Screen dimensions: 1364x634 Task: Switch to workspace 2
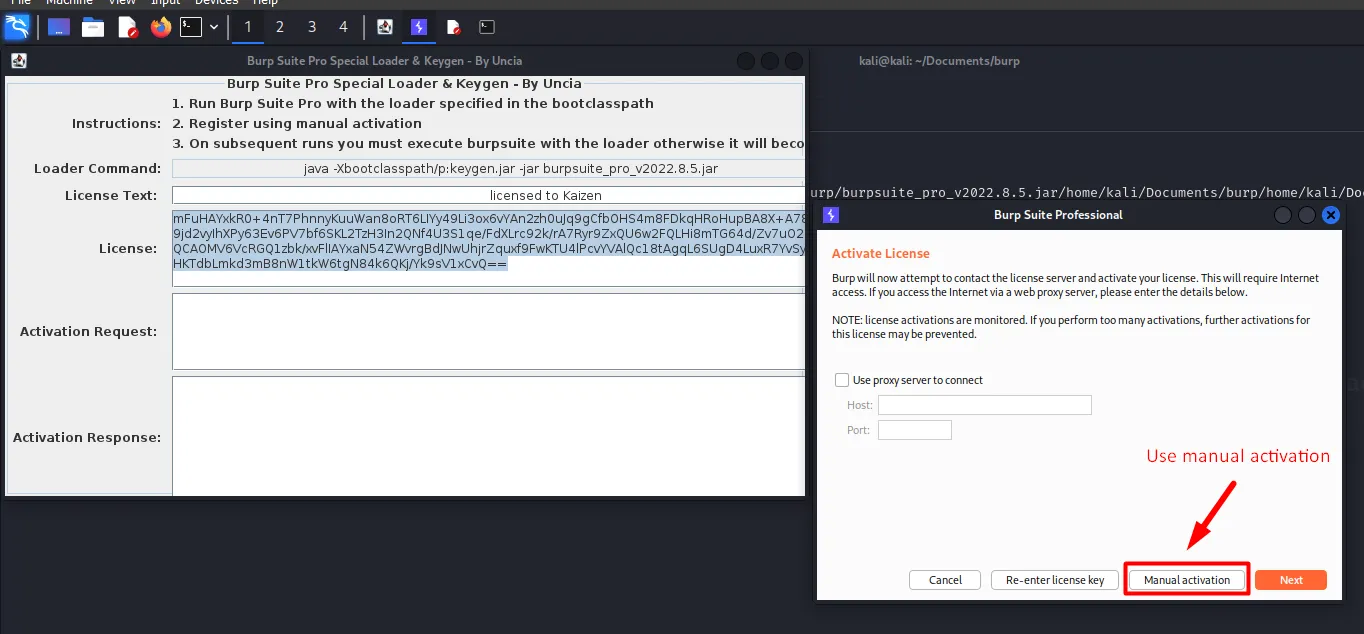click(x=280, y=27)
